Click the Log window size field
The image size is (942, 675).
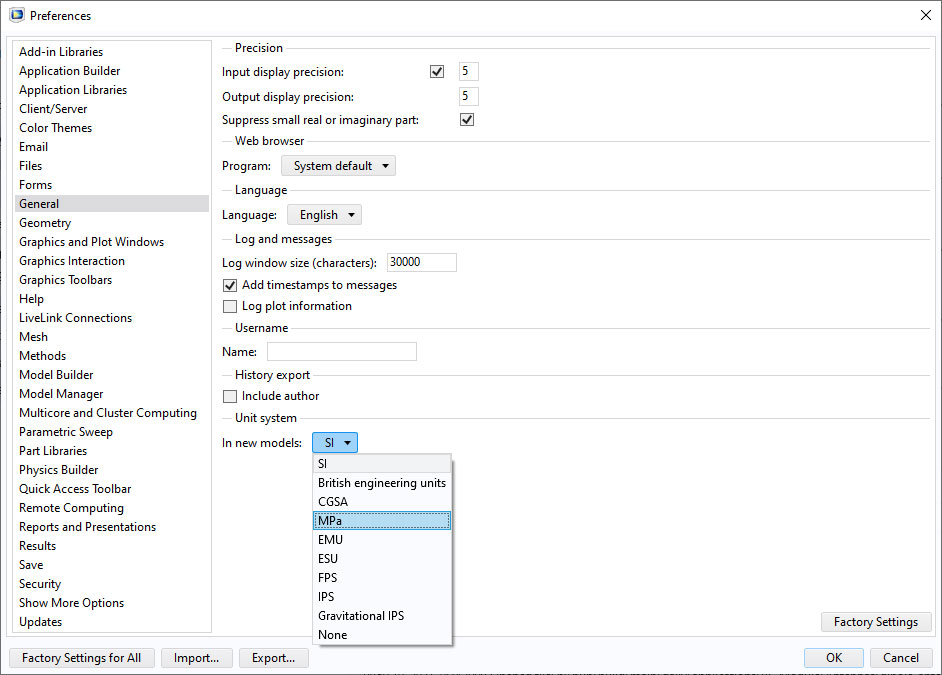click(421, 263)
